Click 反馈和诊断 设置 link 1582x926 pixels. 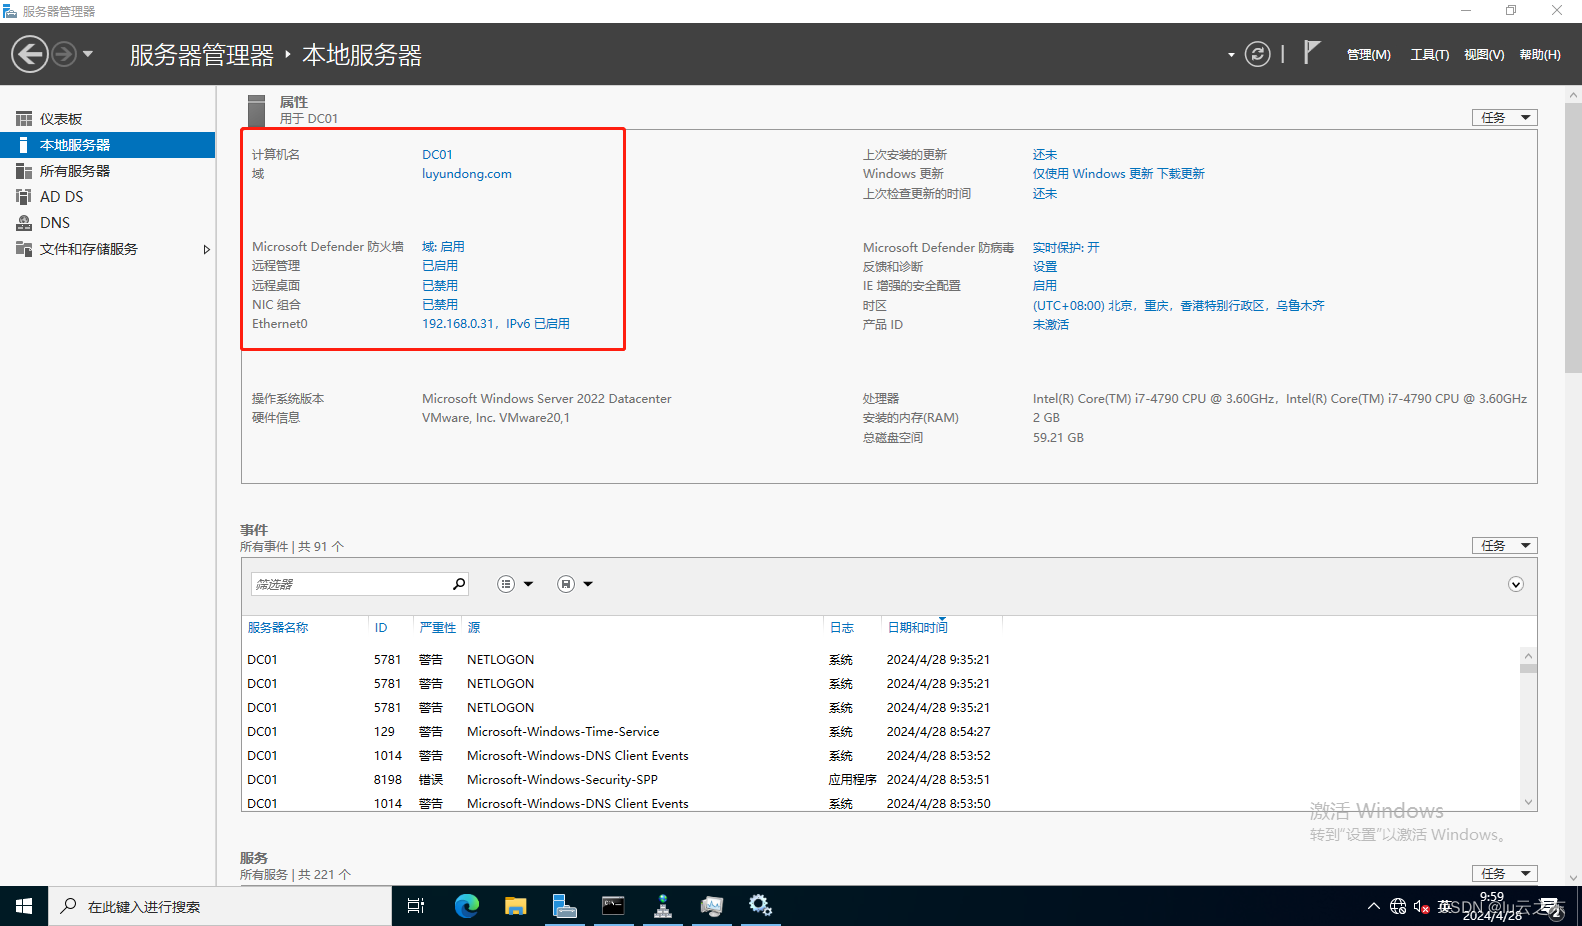[x=1045, y=267]
